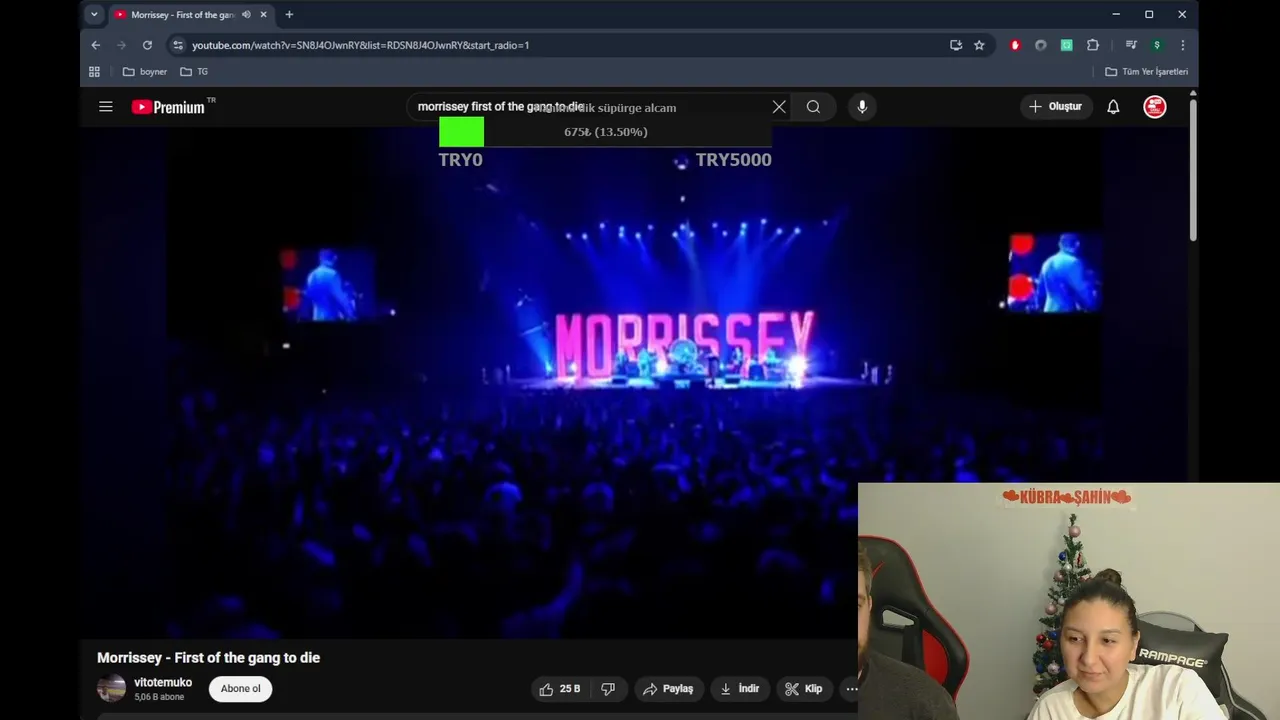Viewport: 1280px width, 720px height.
Task: Open the vitotemuko channel avatar
Action: pos(111,688)
